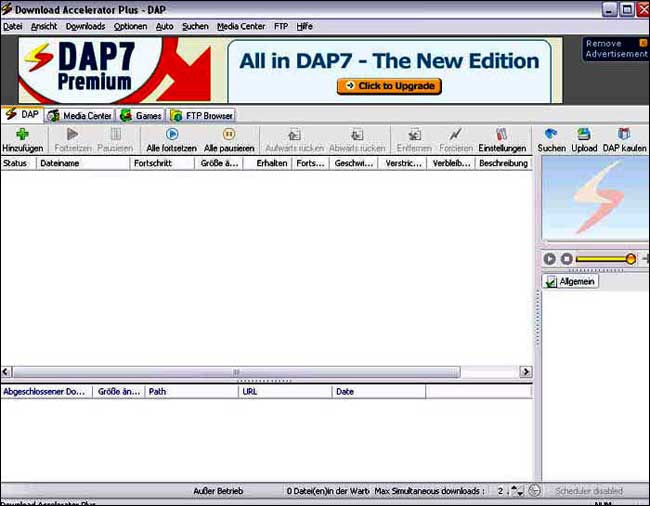Click the horizontal scrollbar thumb
650x506 pixels.
(x=236, y=372)
